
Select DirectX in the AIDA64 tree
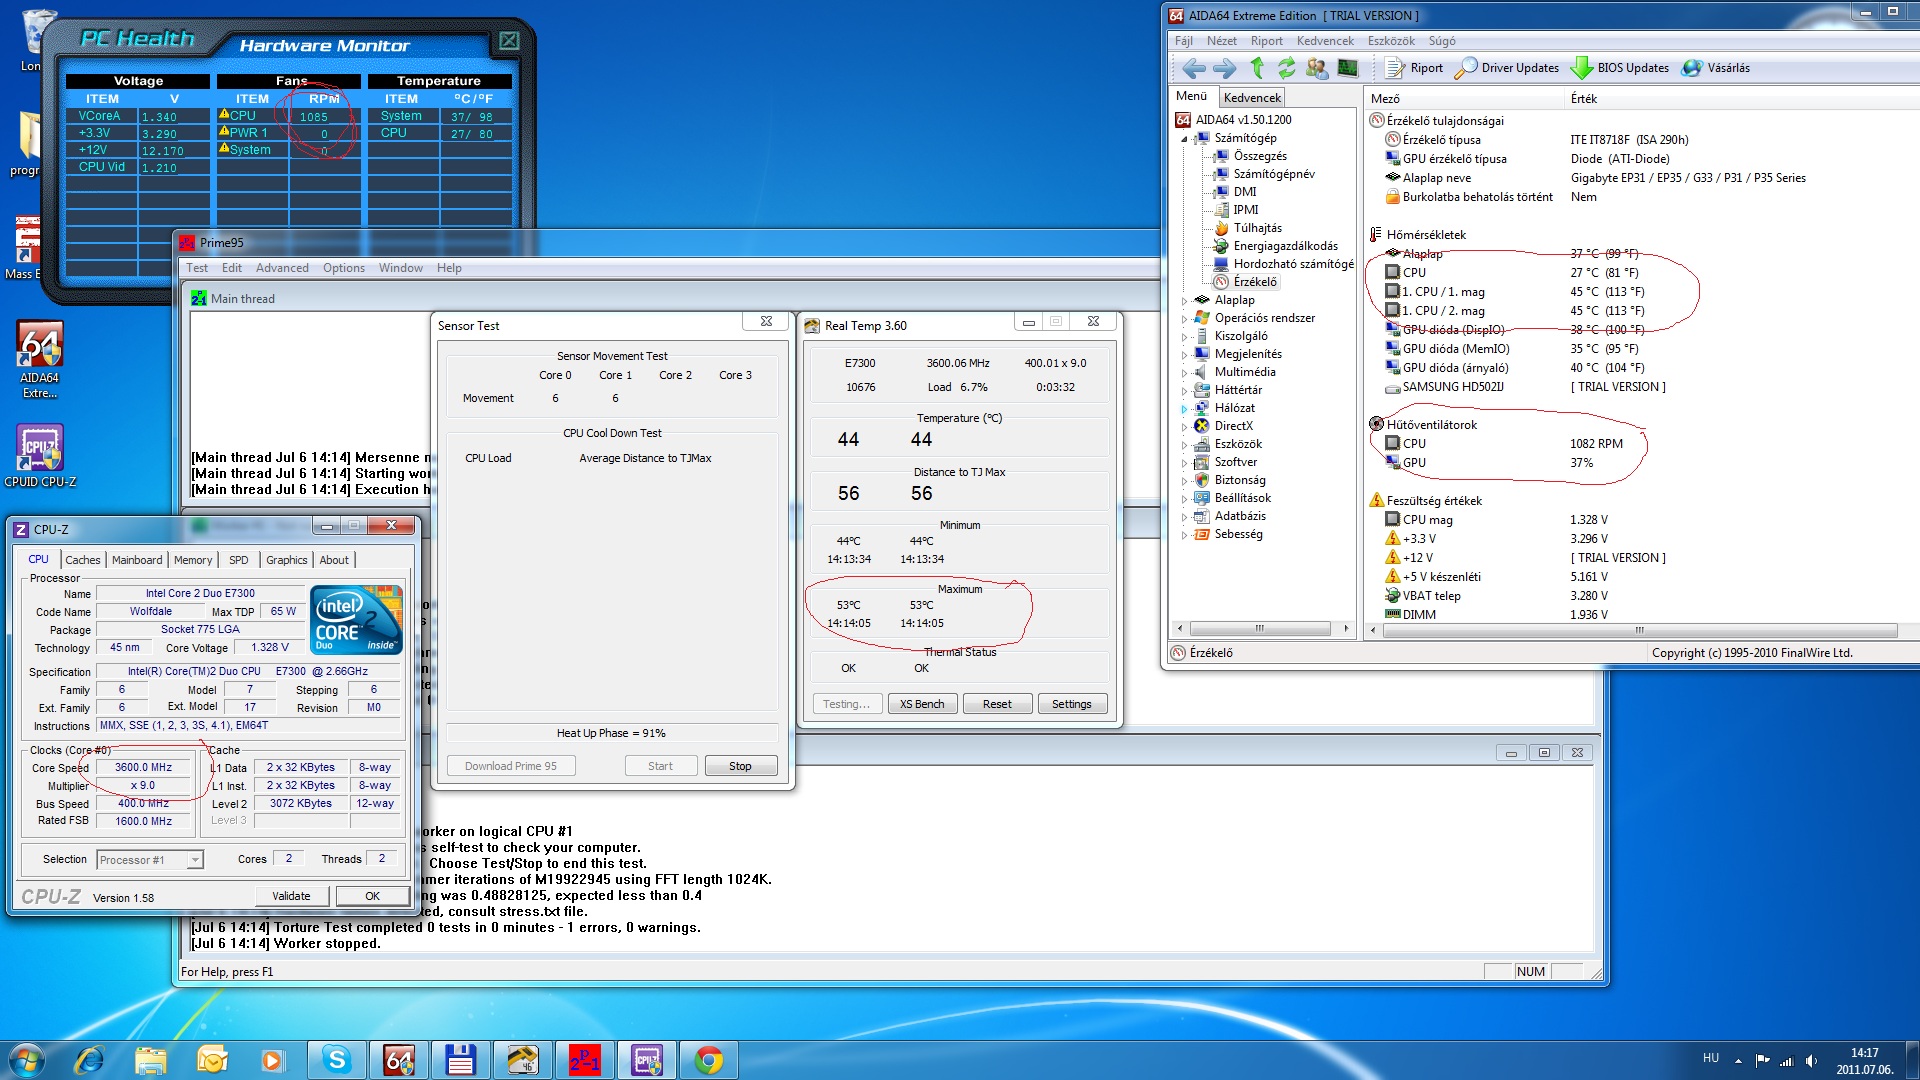[x=1233, y=426]
